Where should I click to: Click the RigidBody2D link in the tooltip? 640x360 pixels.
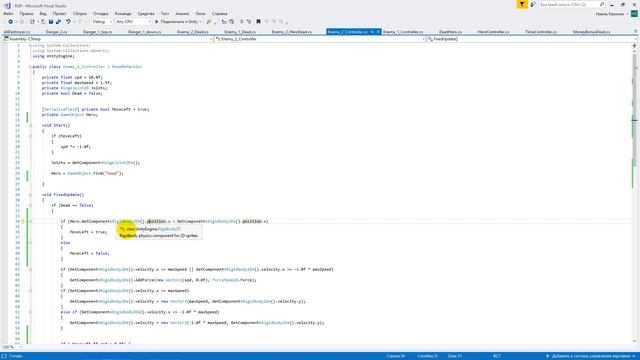coord(169,229)
